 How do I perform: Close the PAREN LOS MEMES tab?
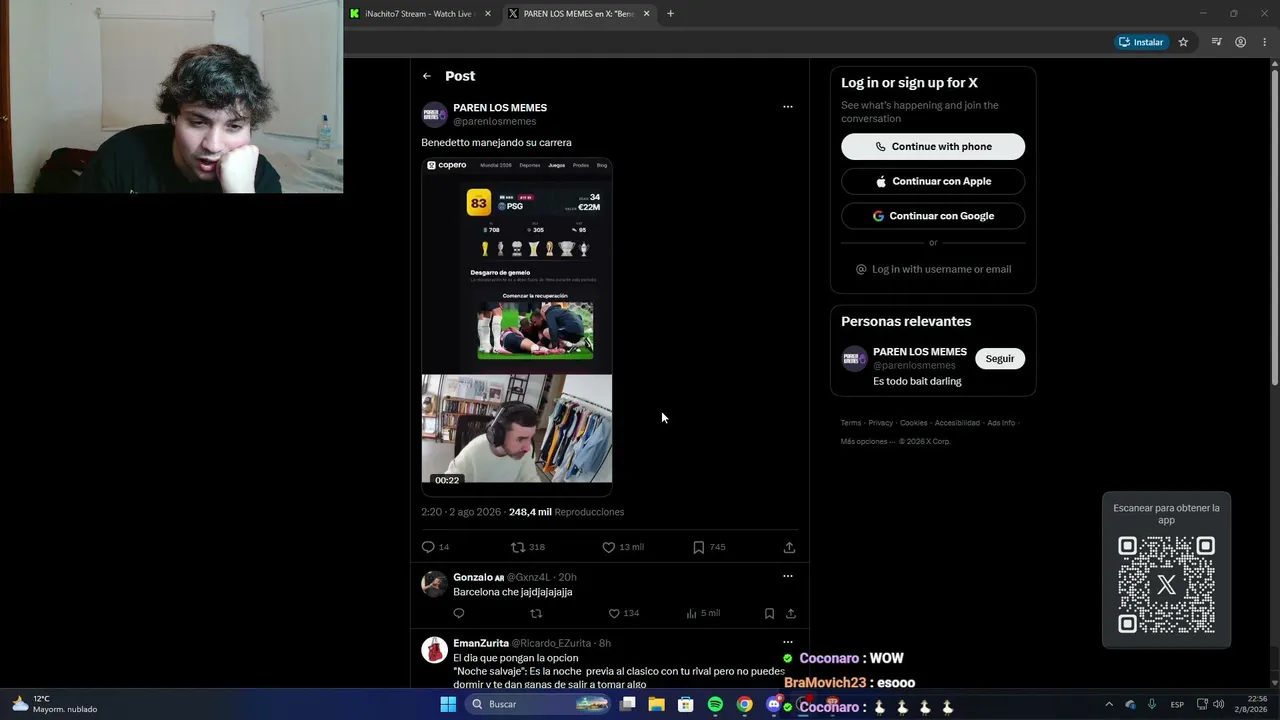click(x=646, y=14)
